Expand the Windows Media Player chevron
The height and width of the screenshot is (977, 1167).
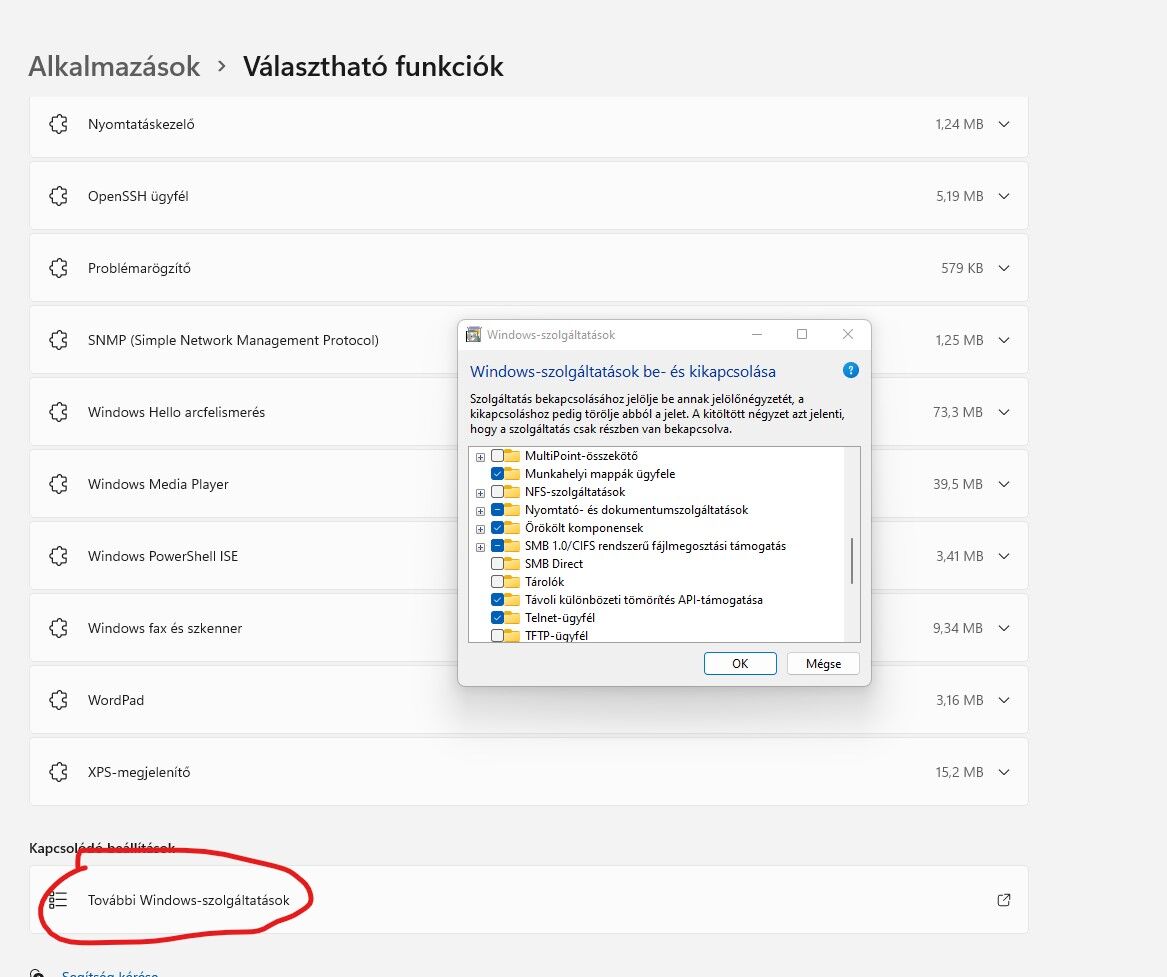coord(1003,484)
